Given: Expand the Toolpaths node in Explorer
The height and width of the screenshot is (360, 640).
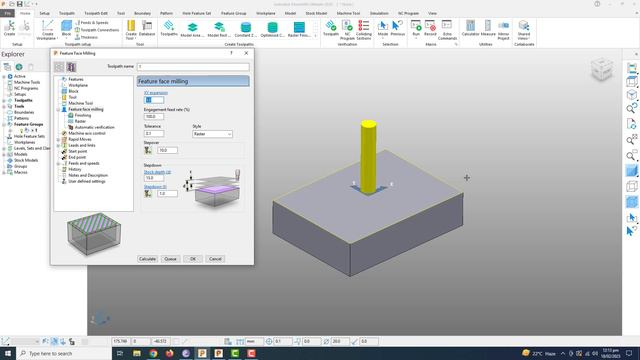Looking at the screenshot, I should click(4, 100).
